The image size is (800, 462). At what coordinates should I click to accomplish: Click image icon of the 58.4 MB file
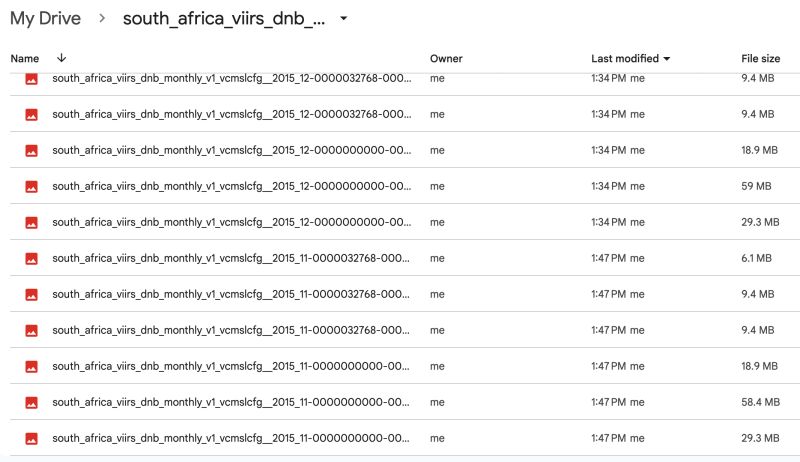(32, 403)
